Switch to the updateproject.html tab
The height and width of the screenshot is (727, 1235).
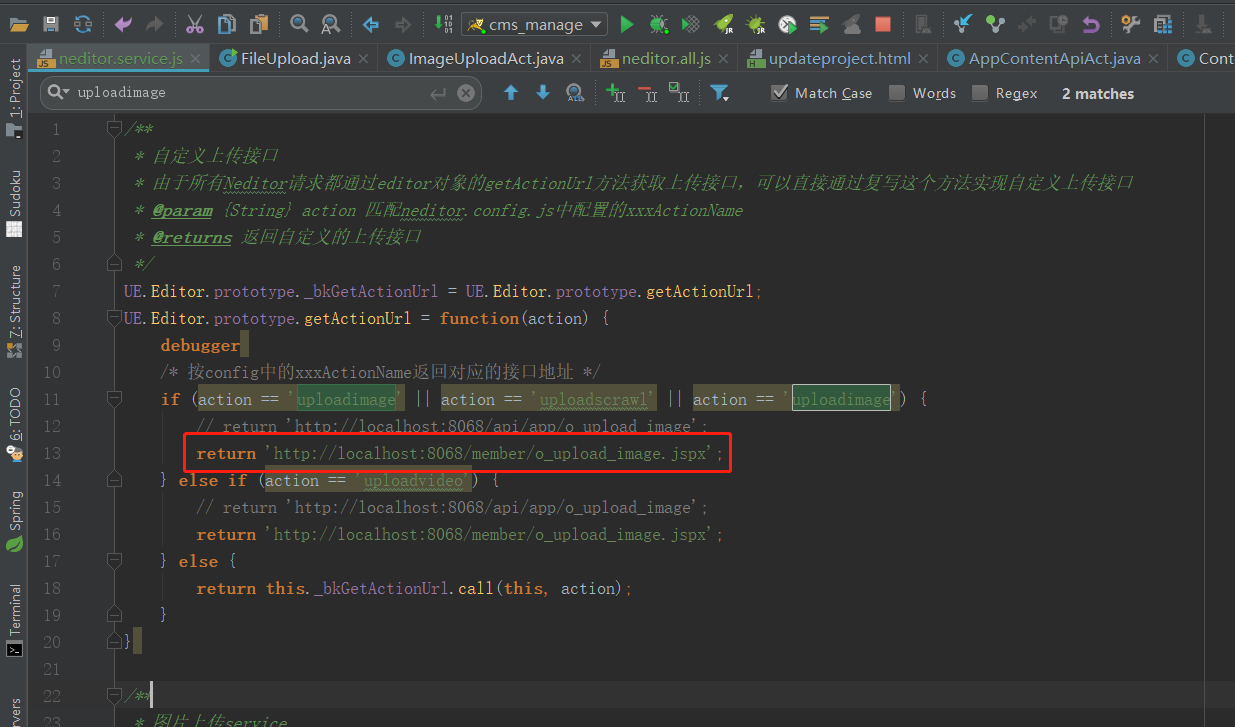(838, 59)
